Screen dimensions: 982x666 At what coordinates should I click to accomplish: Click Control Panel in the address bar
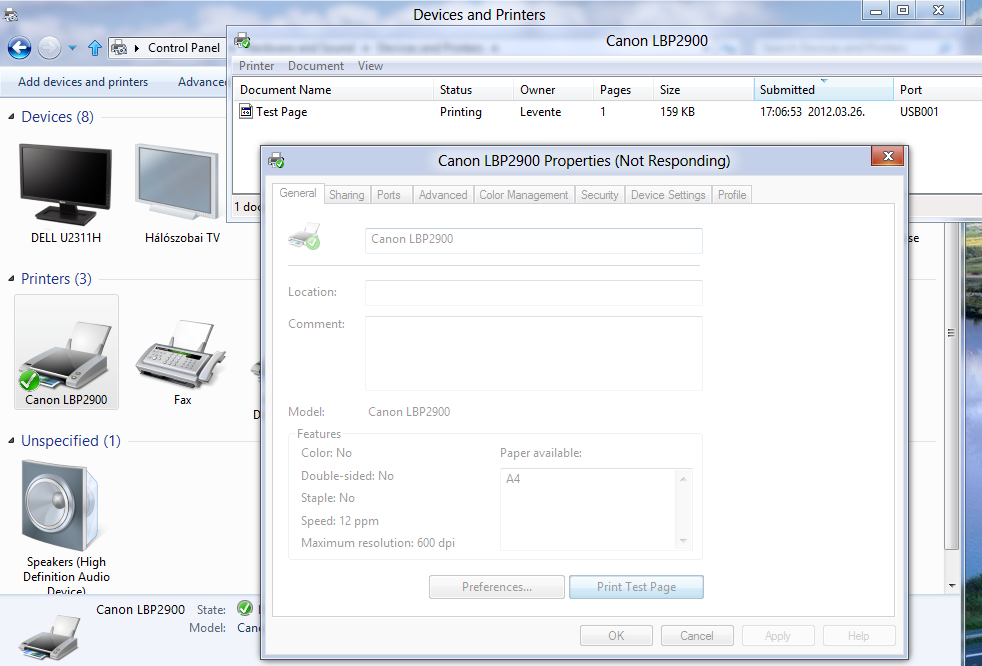click(x=183, y=48)
